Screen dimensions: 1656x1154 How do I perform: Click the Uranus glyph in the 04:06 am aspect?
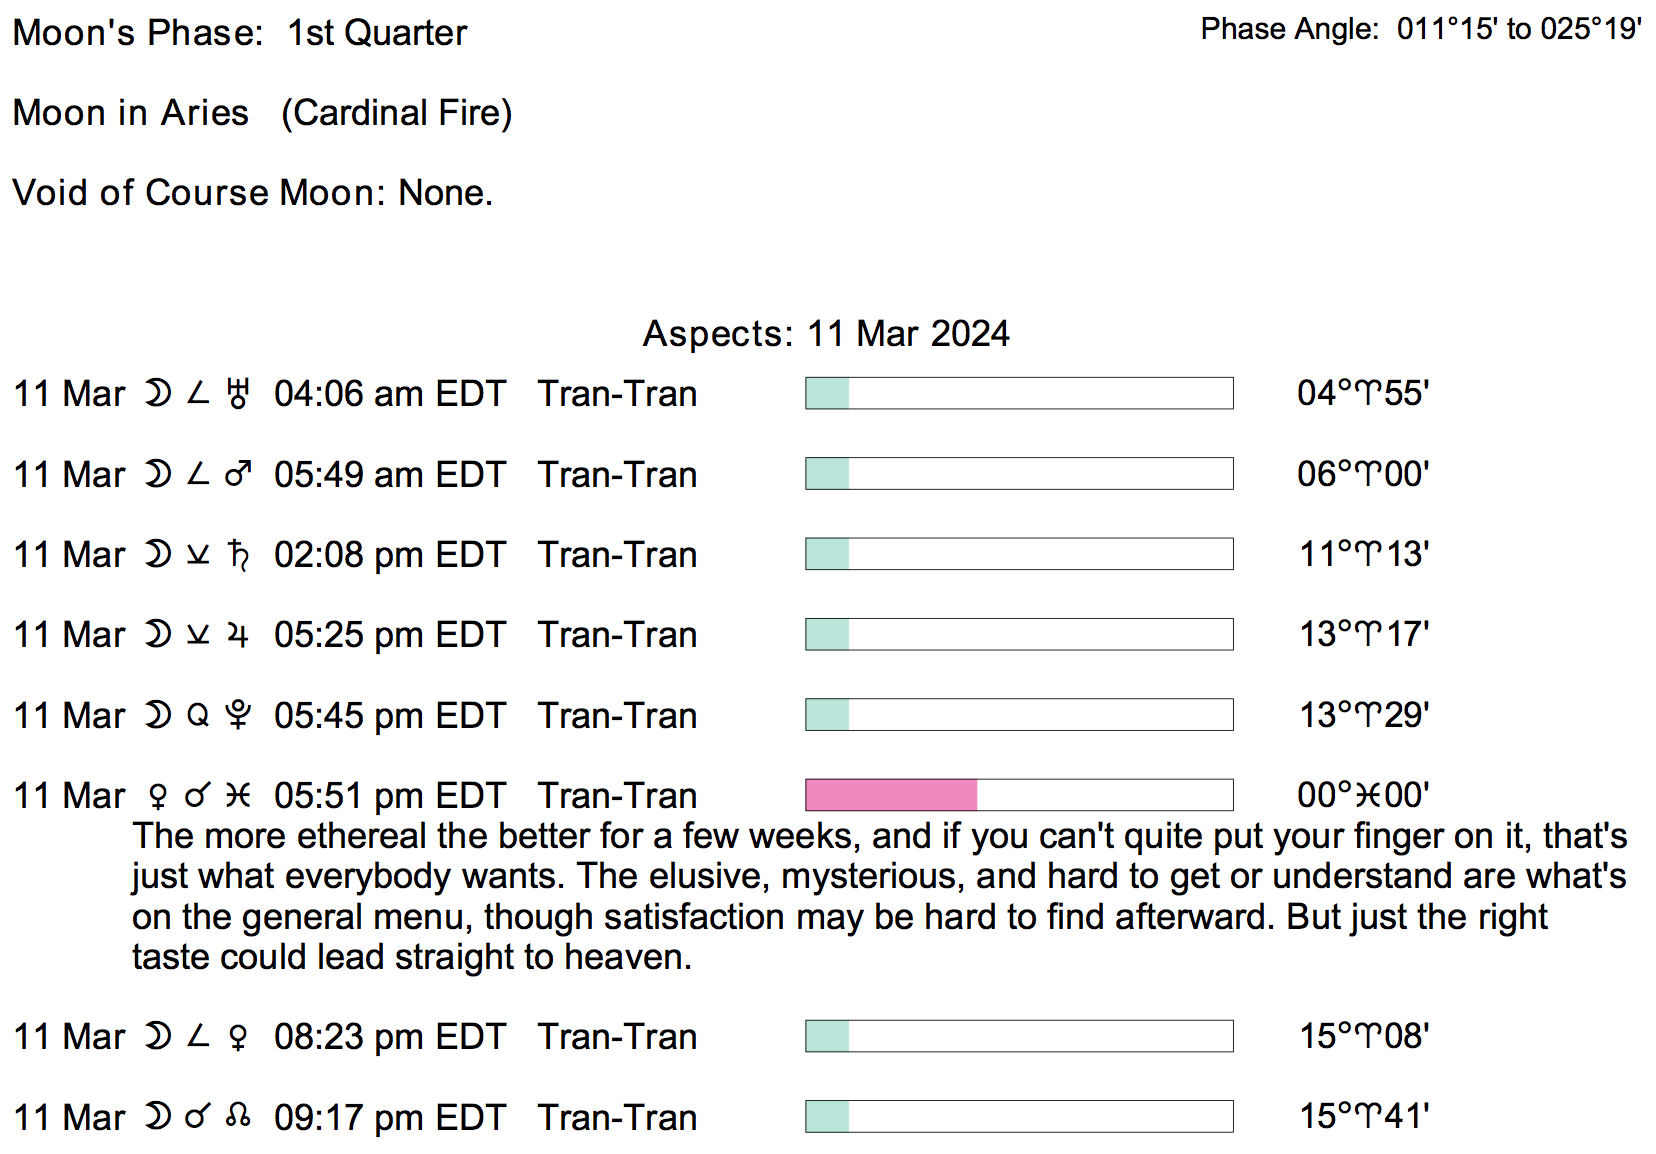click(237, 394)
